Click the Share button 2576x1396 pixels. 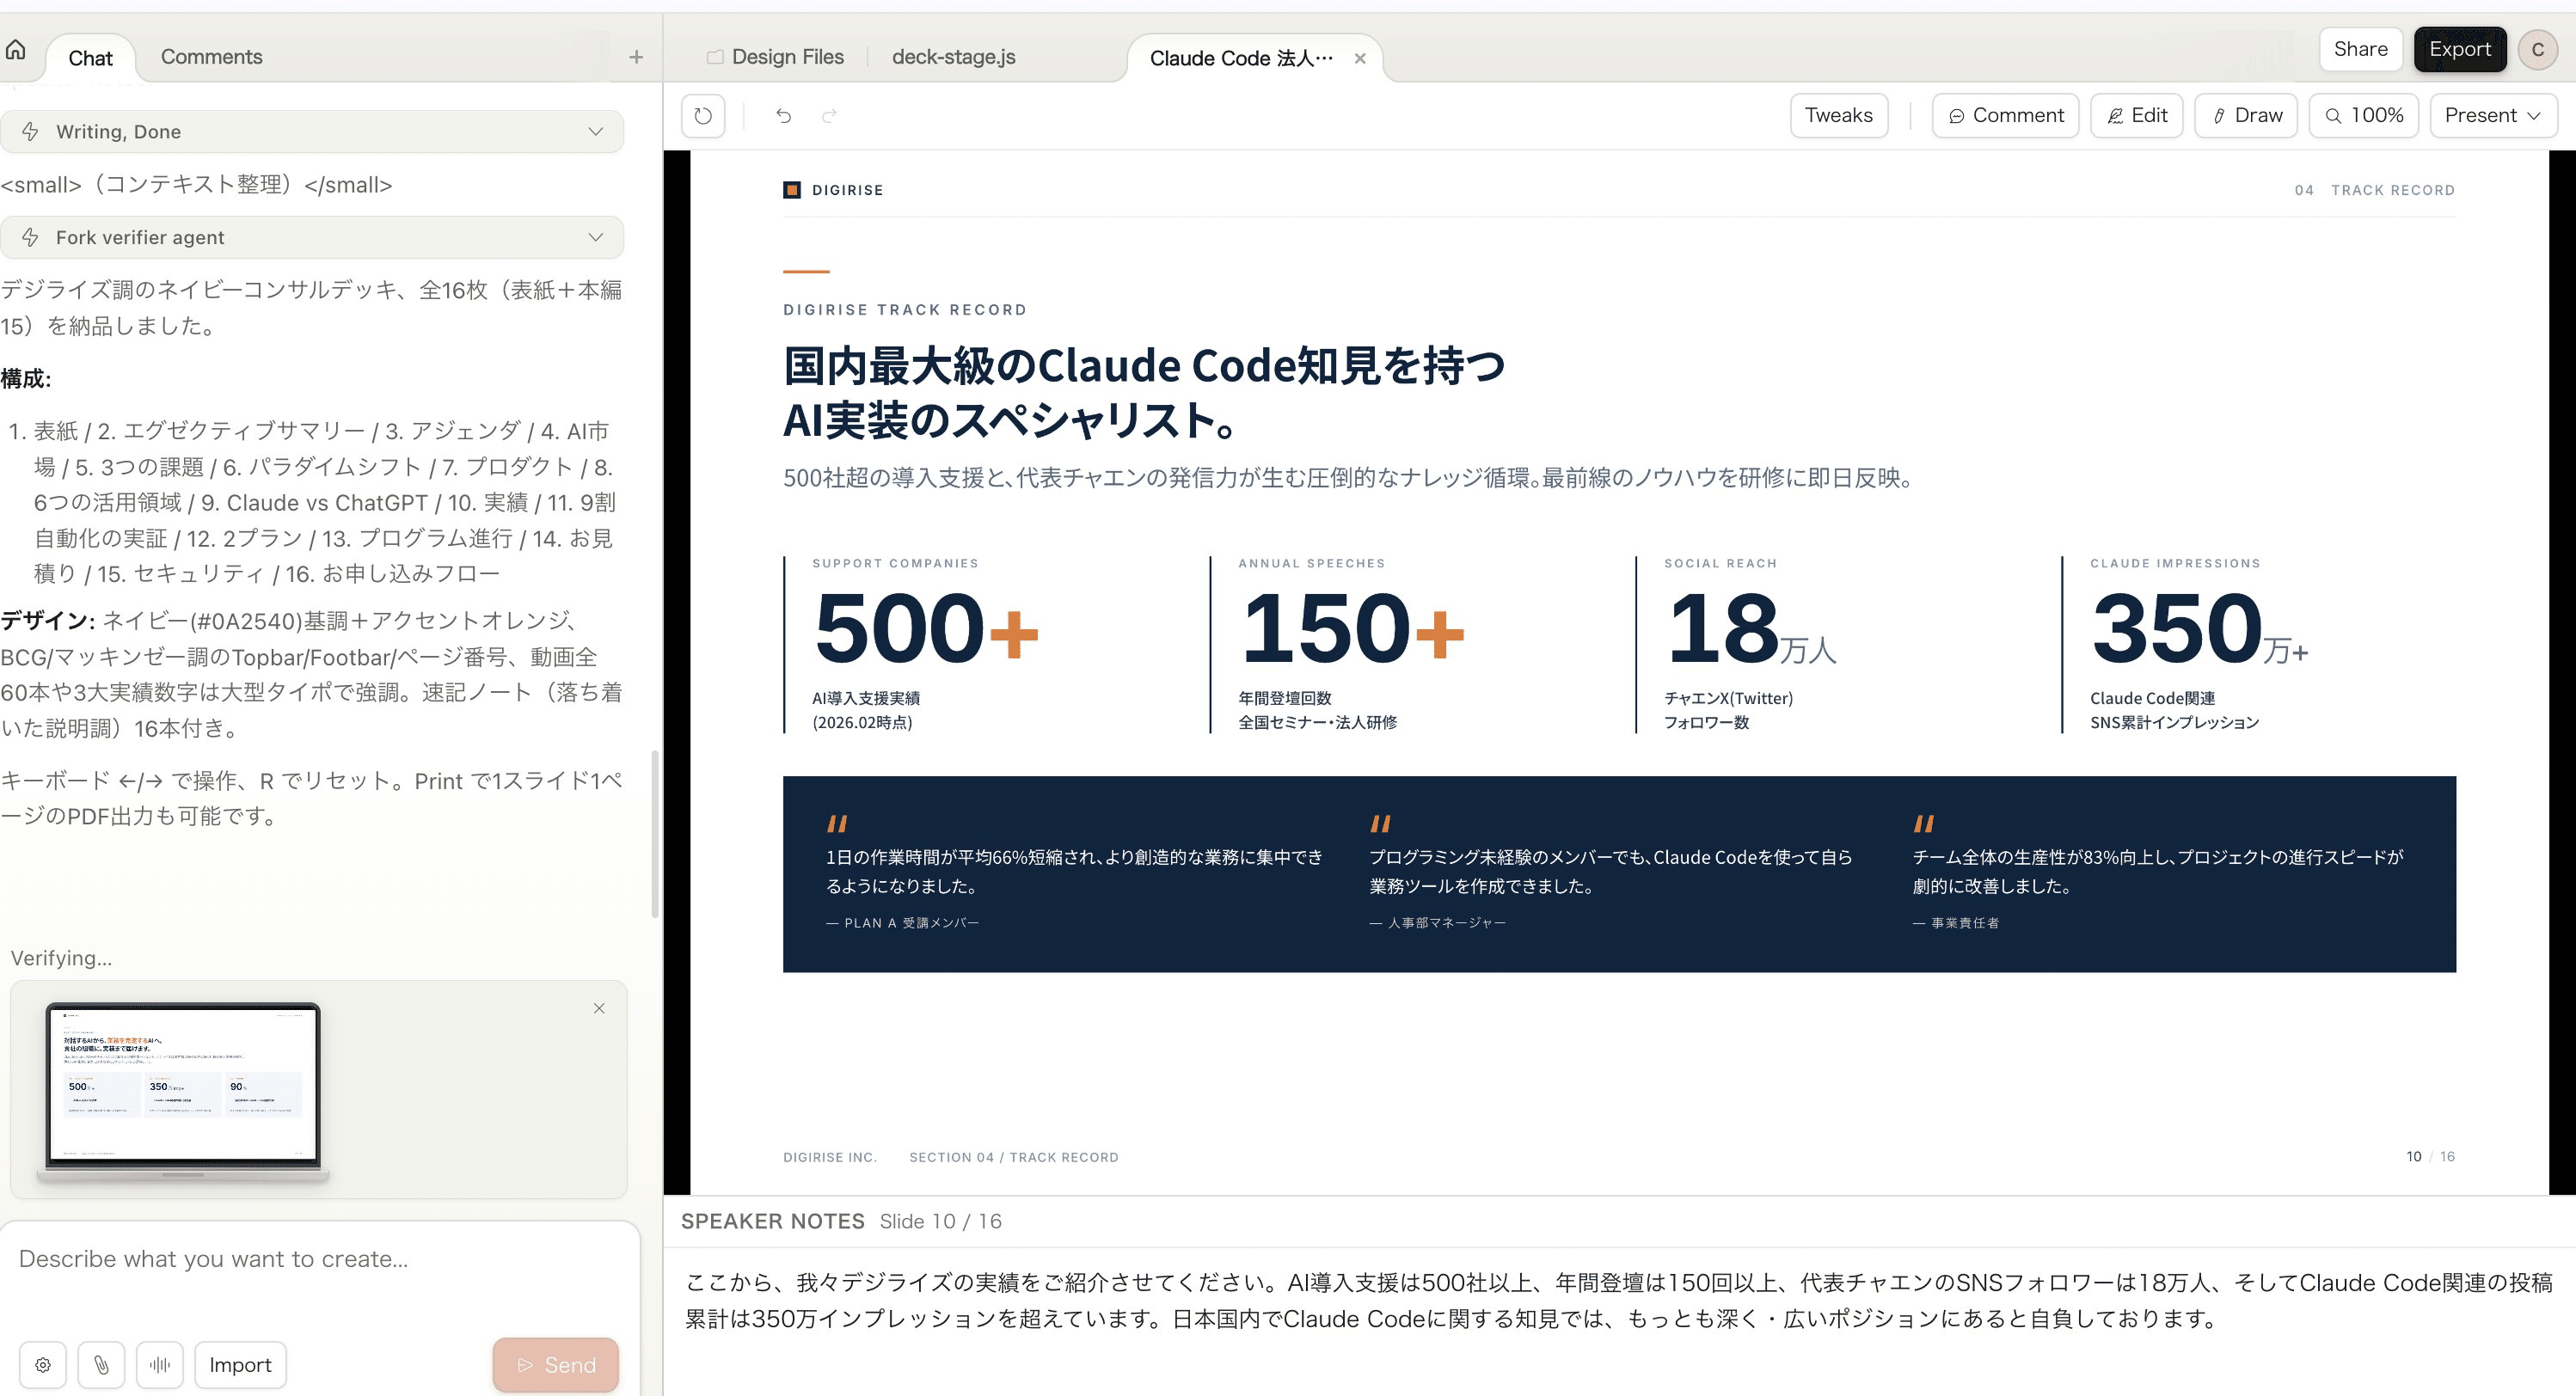(x=2360, y=49)
